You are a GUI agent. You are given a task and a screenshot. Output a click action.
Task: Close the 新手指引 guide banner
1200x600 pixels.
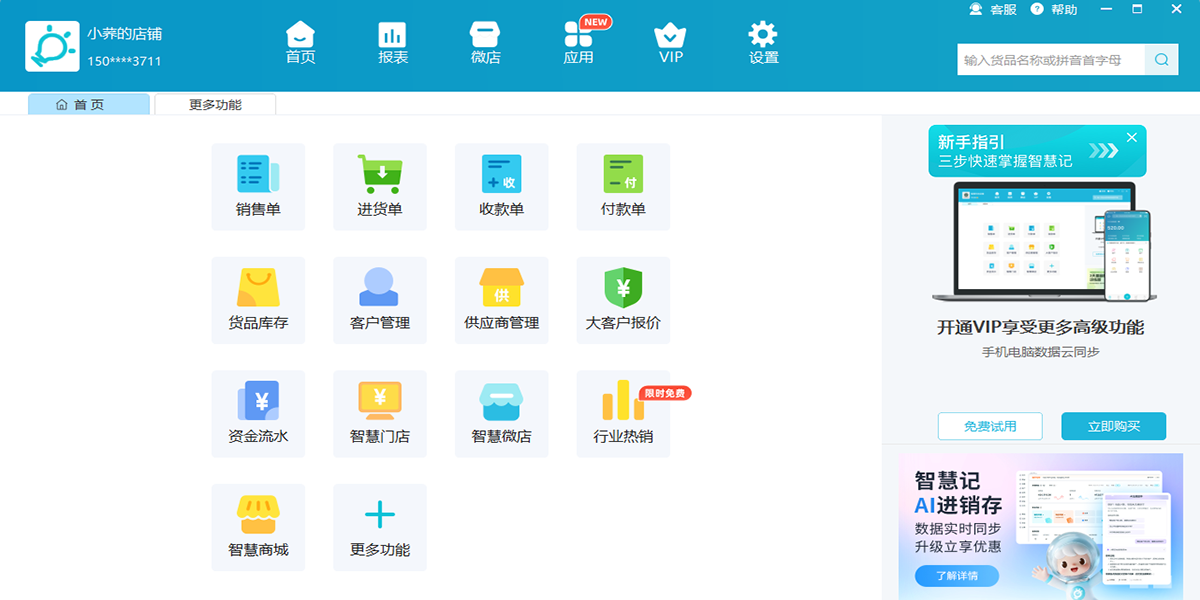point(1132,138)
